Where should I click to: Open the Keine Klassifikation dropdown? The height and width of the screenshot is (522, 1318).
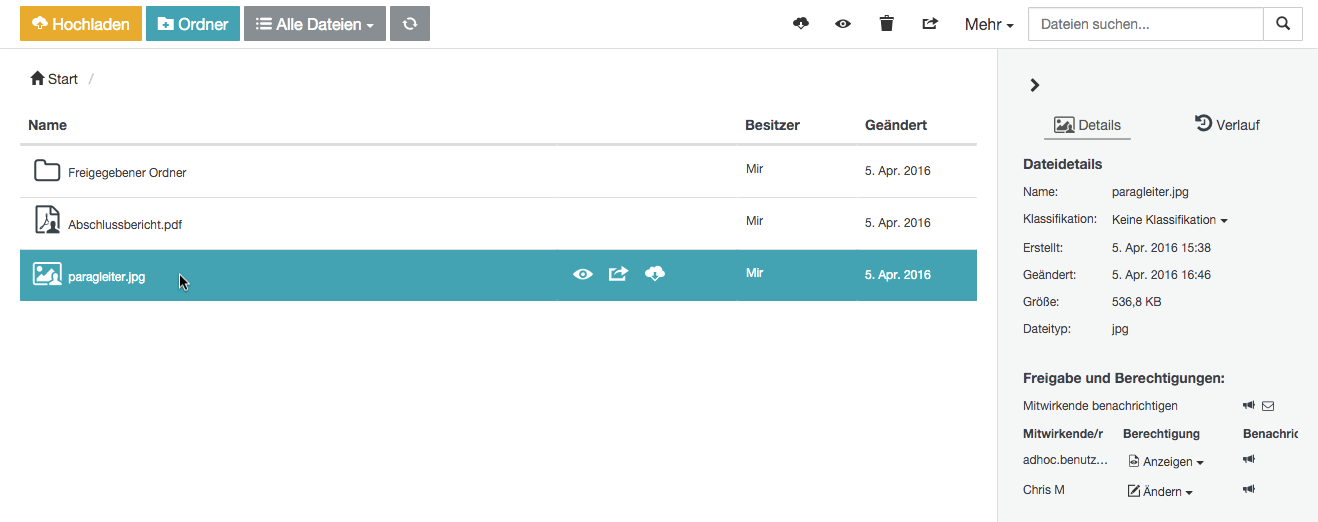click(x=1169, y=219)
